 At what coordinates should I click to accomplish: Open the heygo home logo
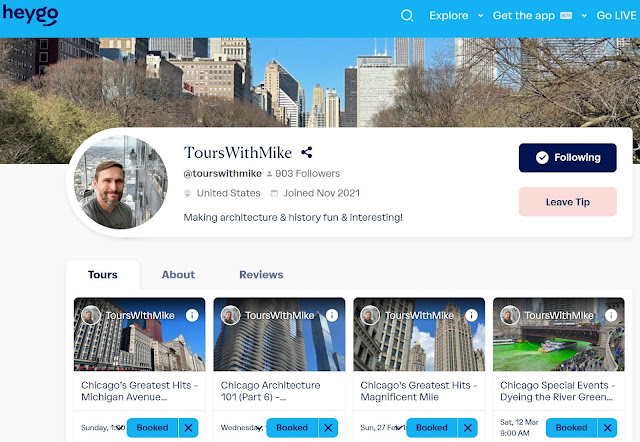click(30, 15)
